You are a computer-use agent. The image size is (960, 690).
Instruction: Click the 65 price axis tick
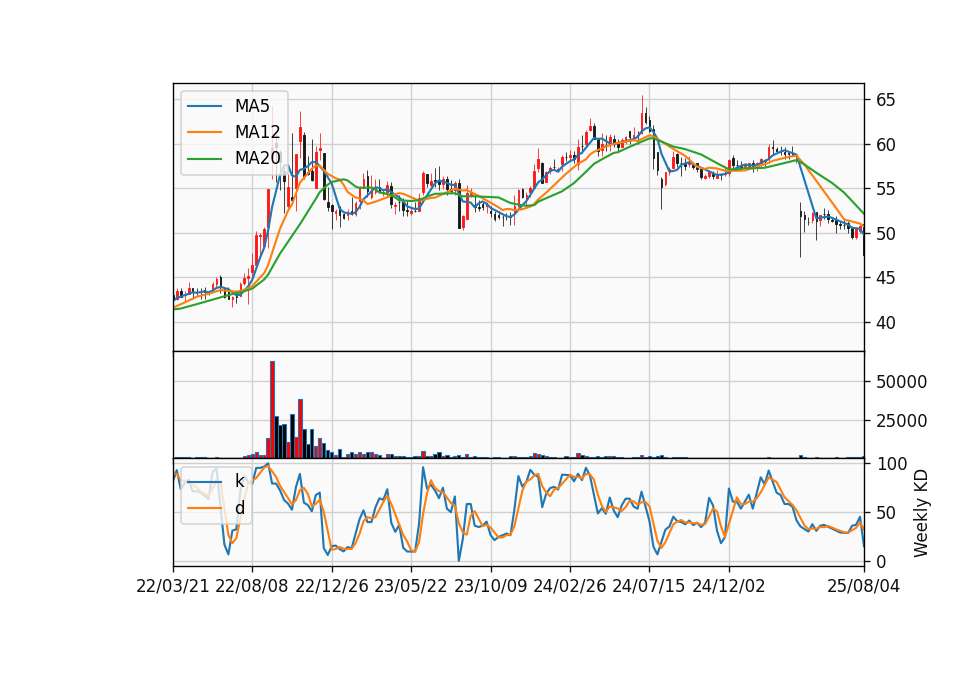885,100
